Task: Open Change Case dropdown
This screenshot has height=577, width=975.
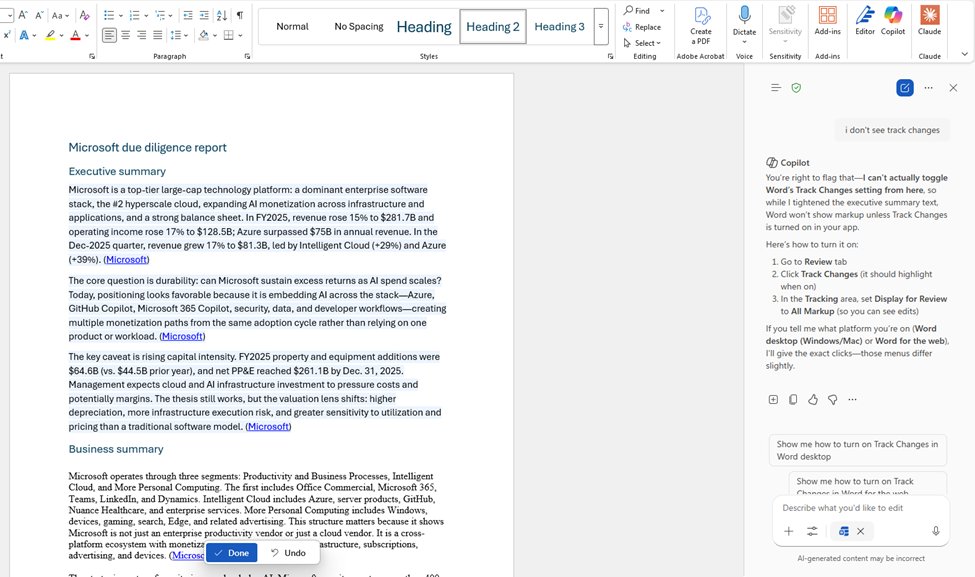Action: click(60, 15)
